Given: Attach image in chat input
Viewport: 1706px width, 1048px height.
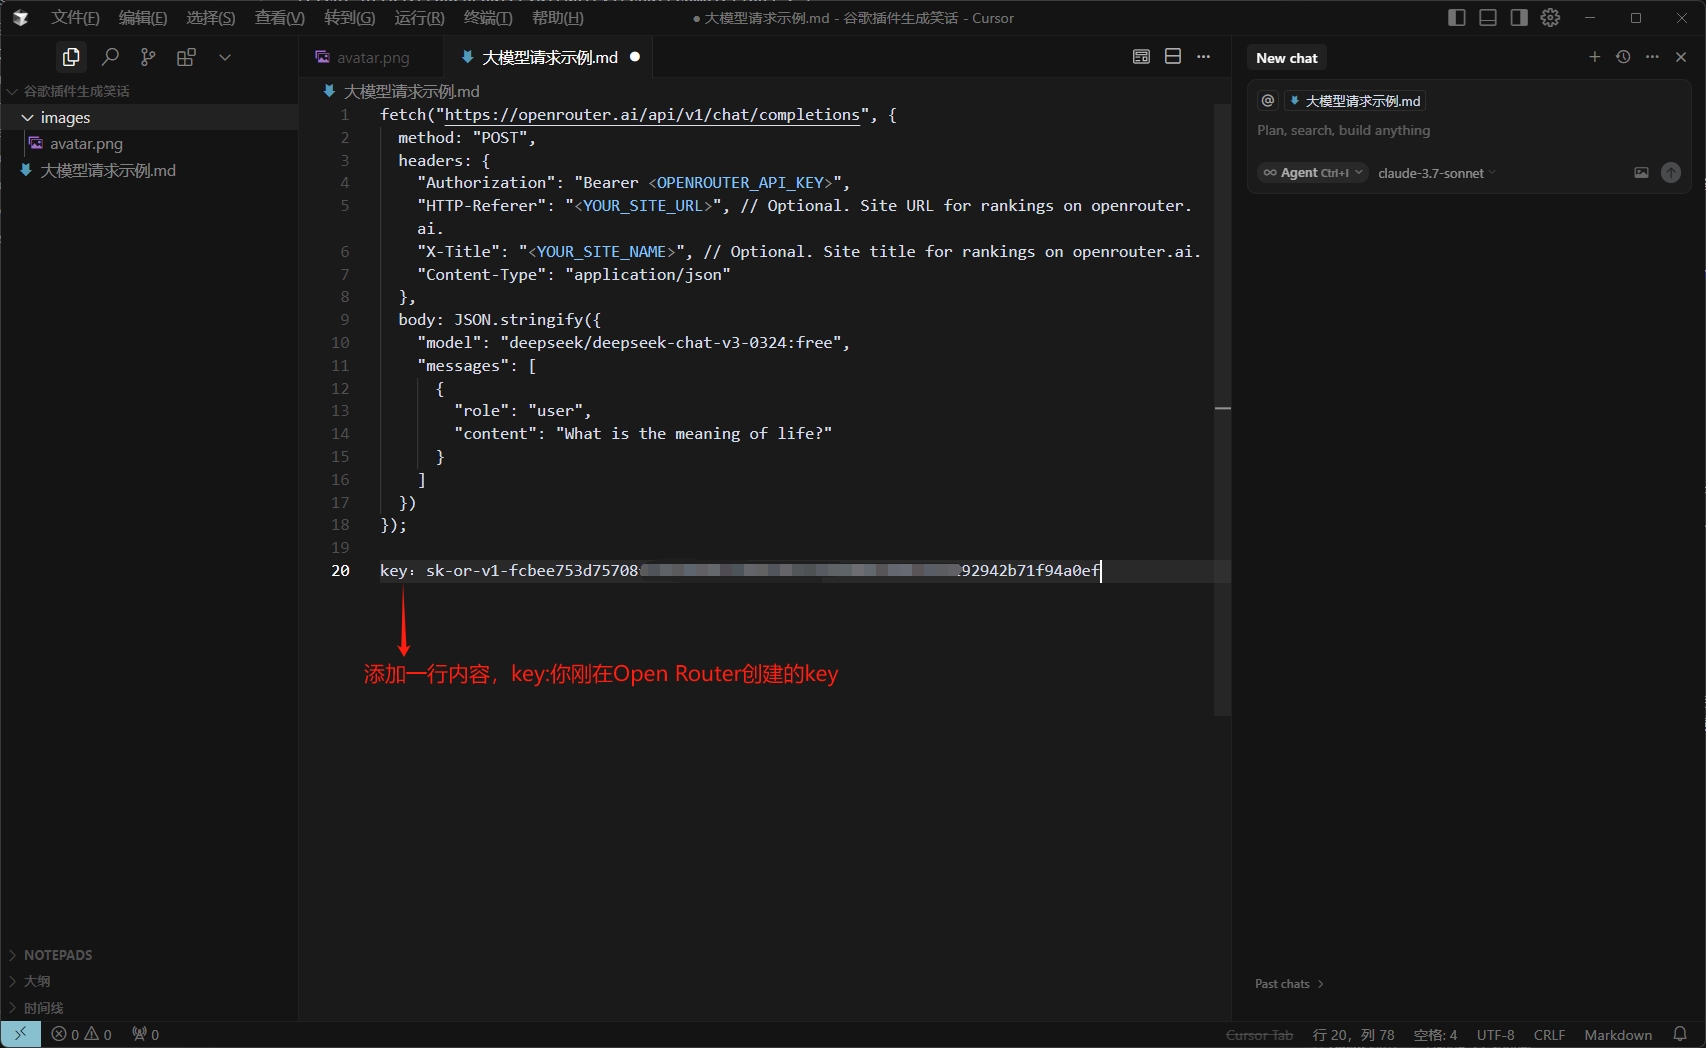Looking at the screenshot, I should (x=1641, y=173).
